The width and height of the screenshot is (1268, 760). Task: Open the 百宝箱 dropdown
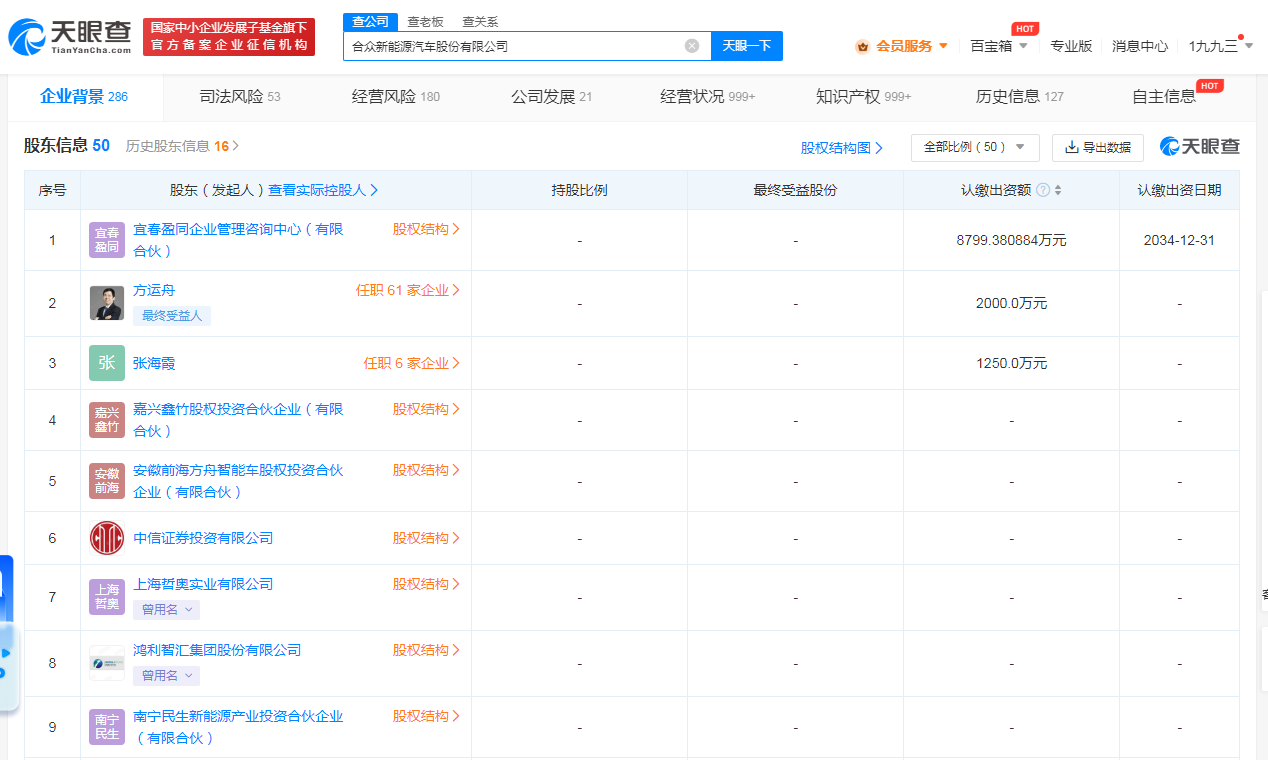tap(997, 46)
